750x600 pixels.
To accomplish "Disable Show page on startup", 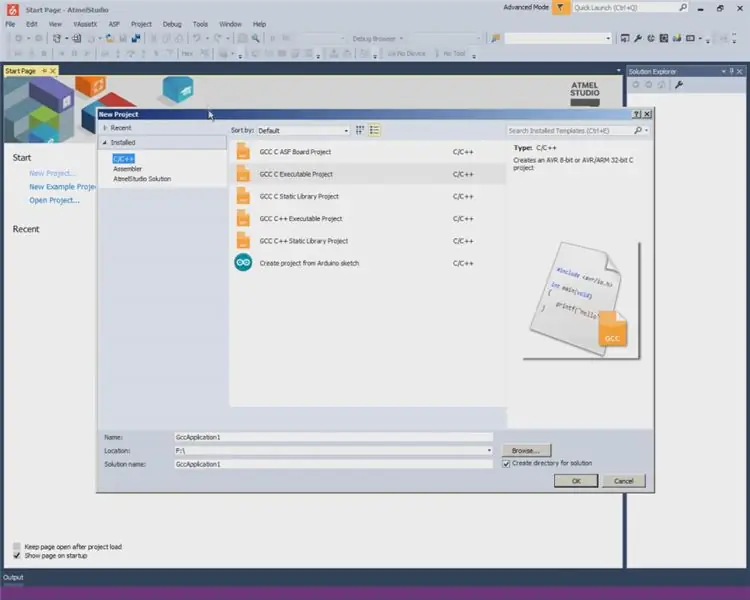I will click(x=17, y=556).
